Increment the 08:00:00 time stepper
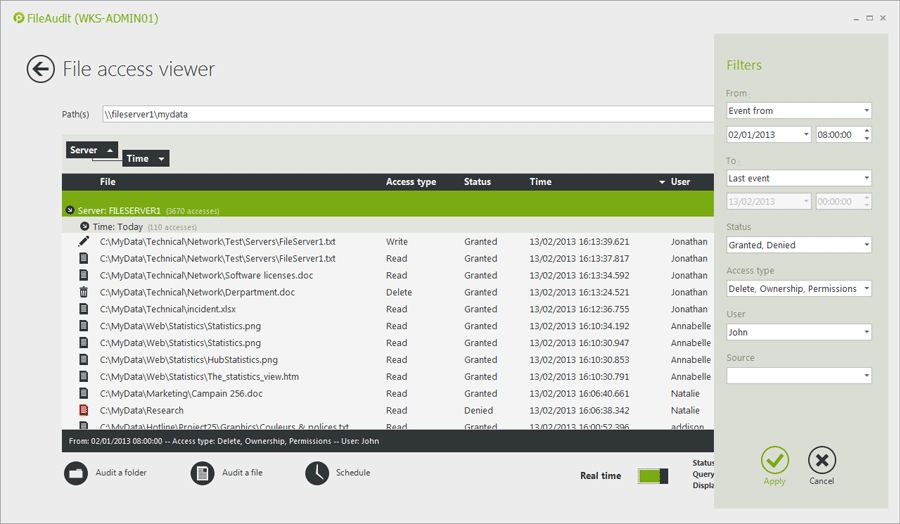Image resolution: width=900 pixels, height=524 pixels. coord(867,131)
